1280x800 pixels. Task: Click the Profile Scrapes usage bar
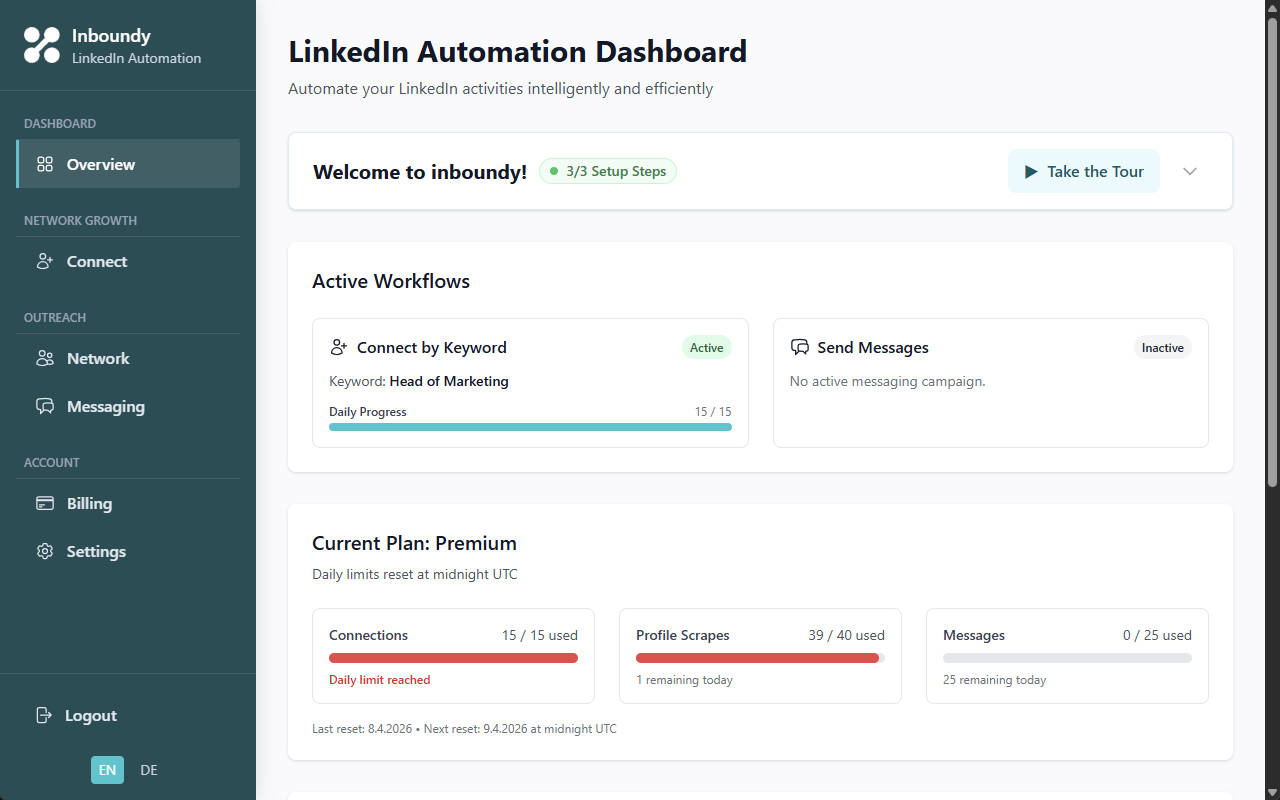[x=760, y=658]
